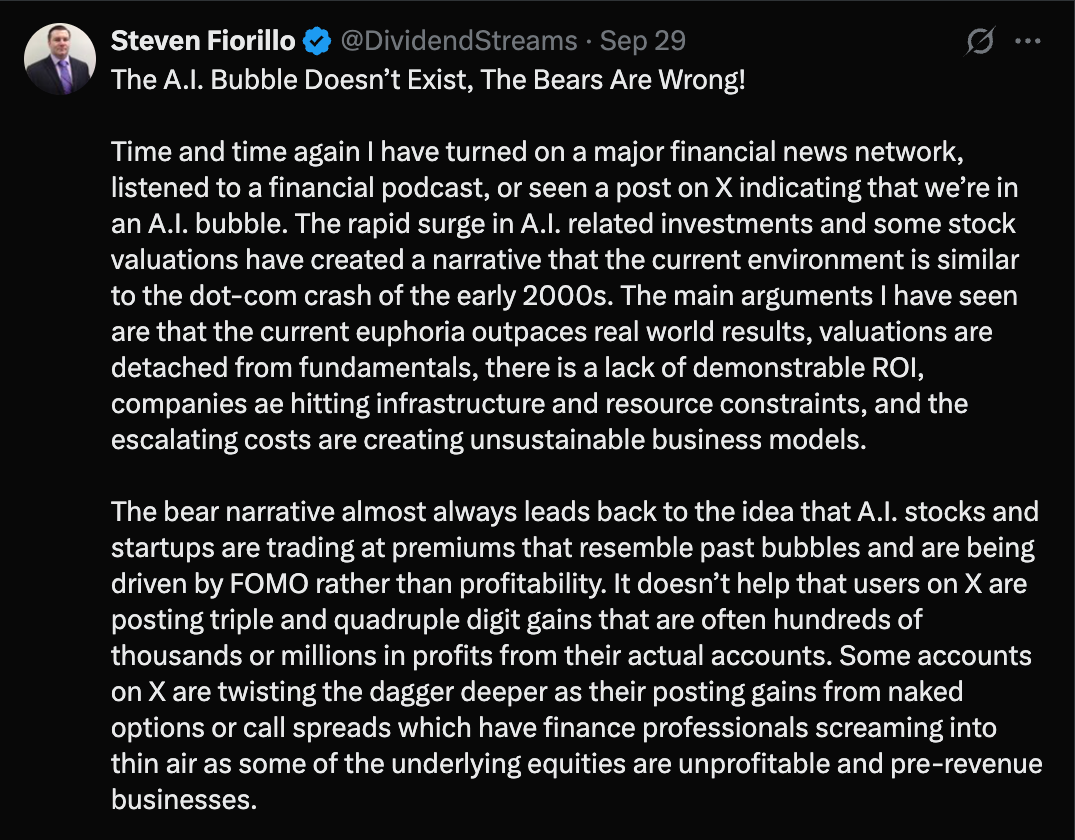Open the Steven Fiorillo display name link
Viewport: 1075px width, 840px height.
[204, 41]
